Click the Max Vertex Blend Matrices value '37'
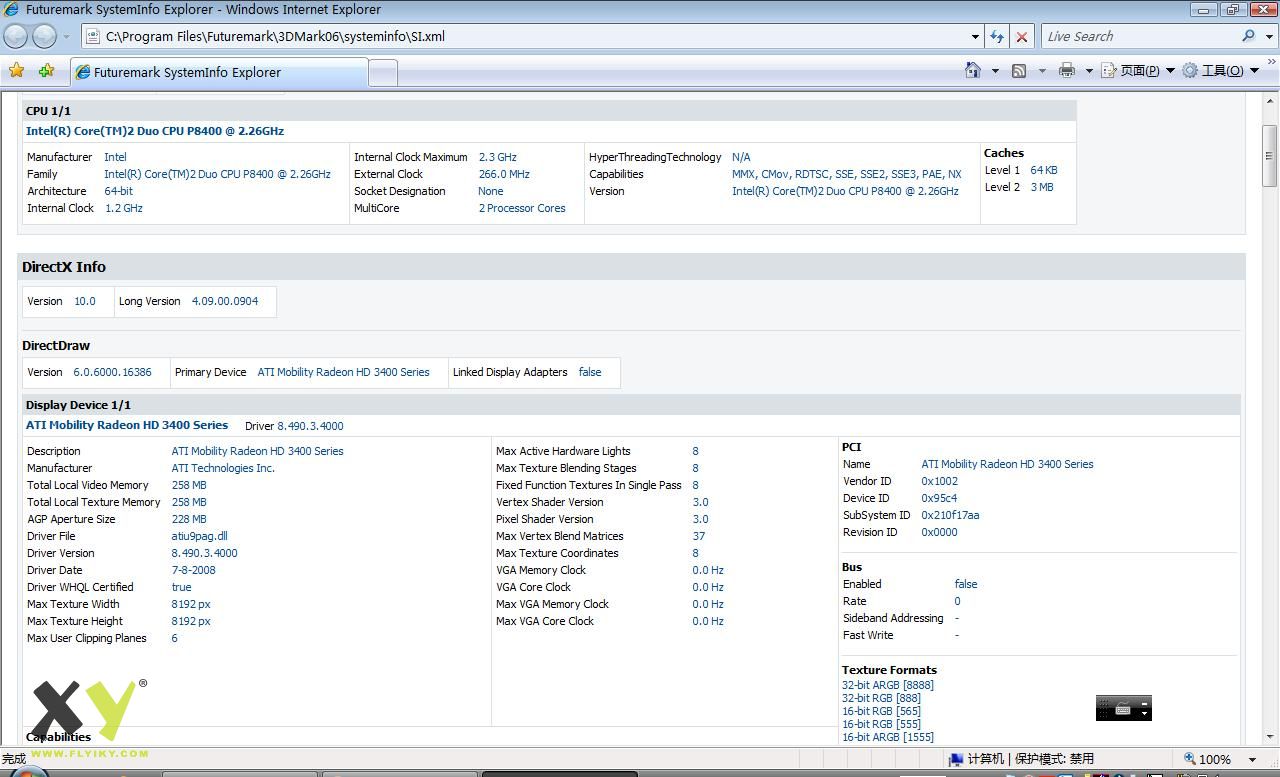This screenshot has height=777, width=1280. 699,536
